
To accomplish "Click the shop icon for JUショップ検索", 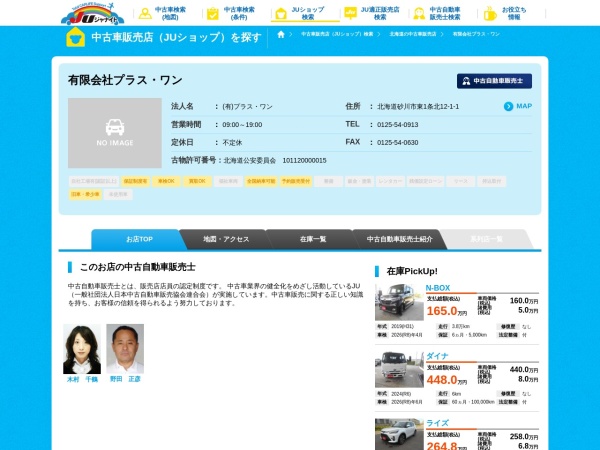I will [281, 13].
